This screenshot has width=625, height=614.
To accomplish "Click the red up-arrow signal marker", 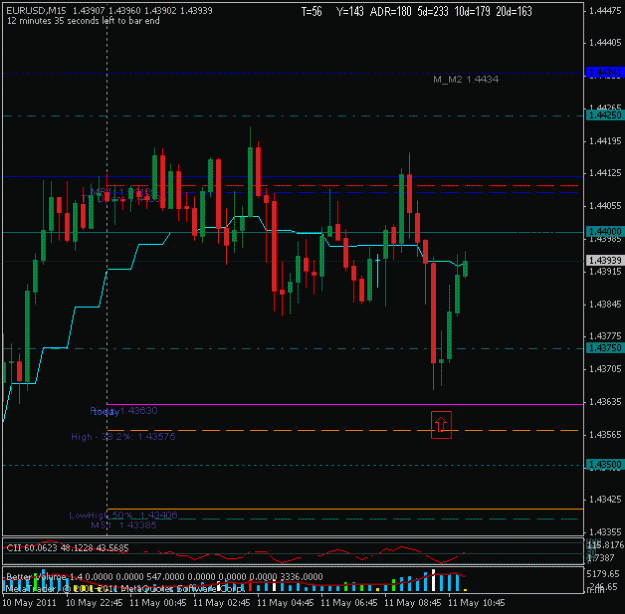I will [x=441, y=425].
